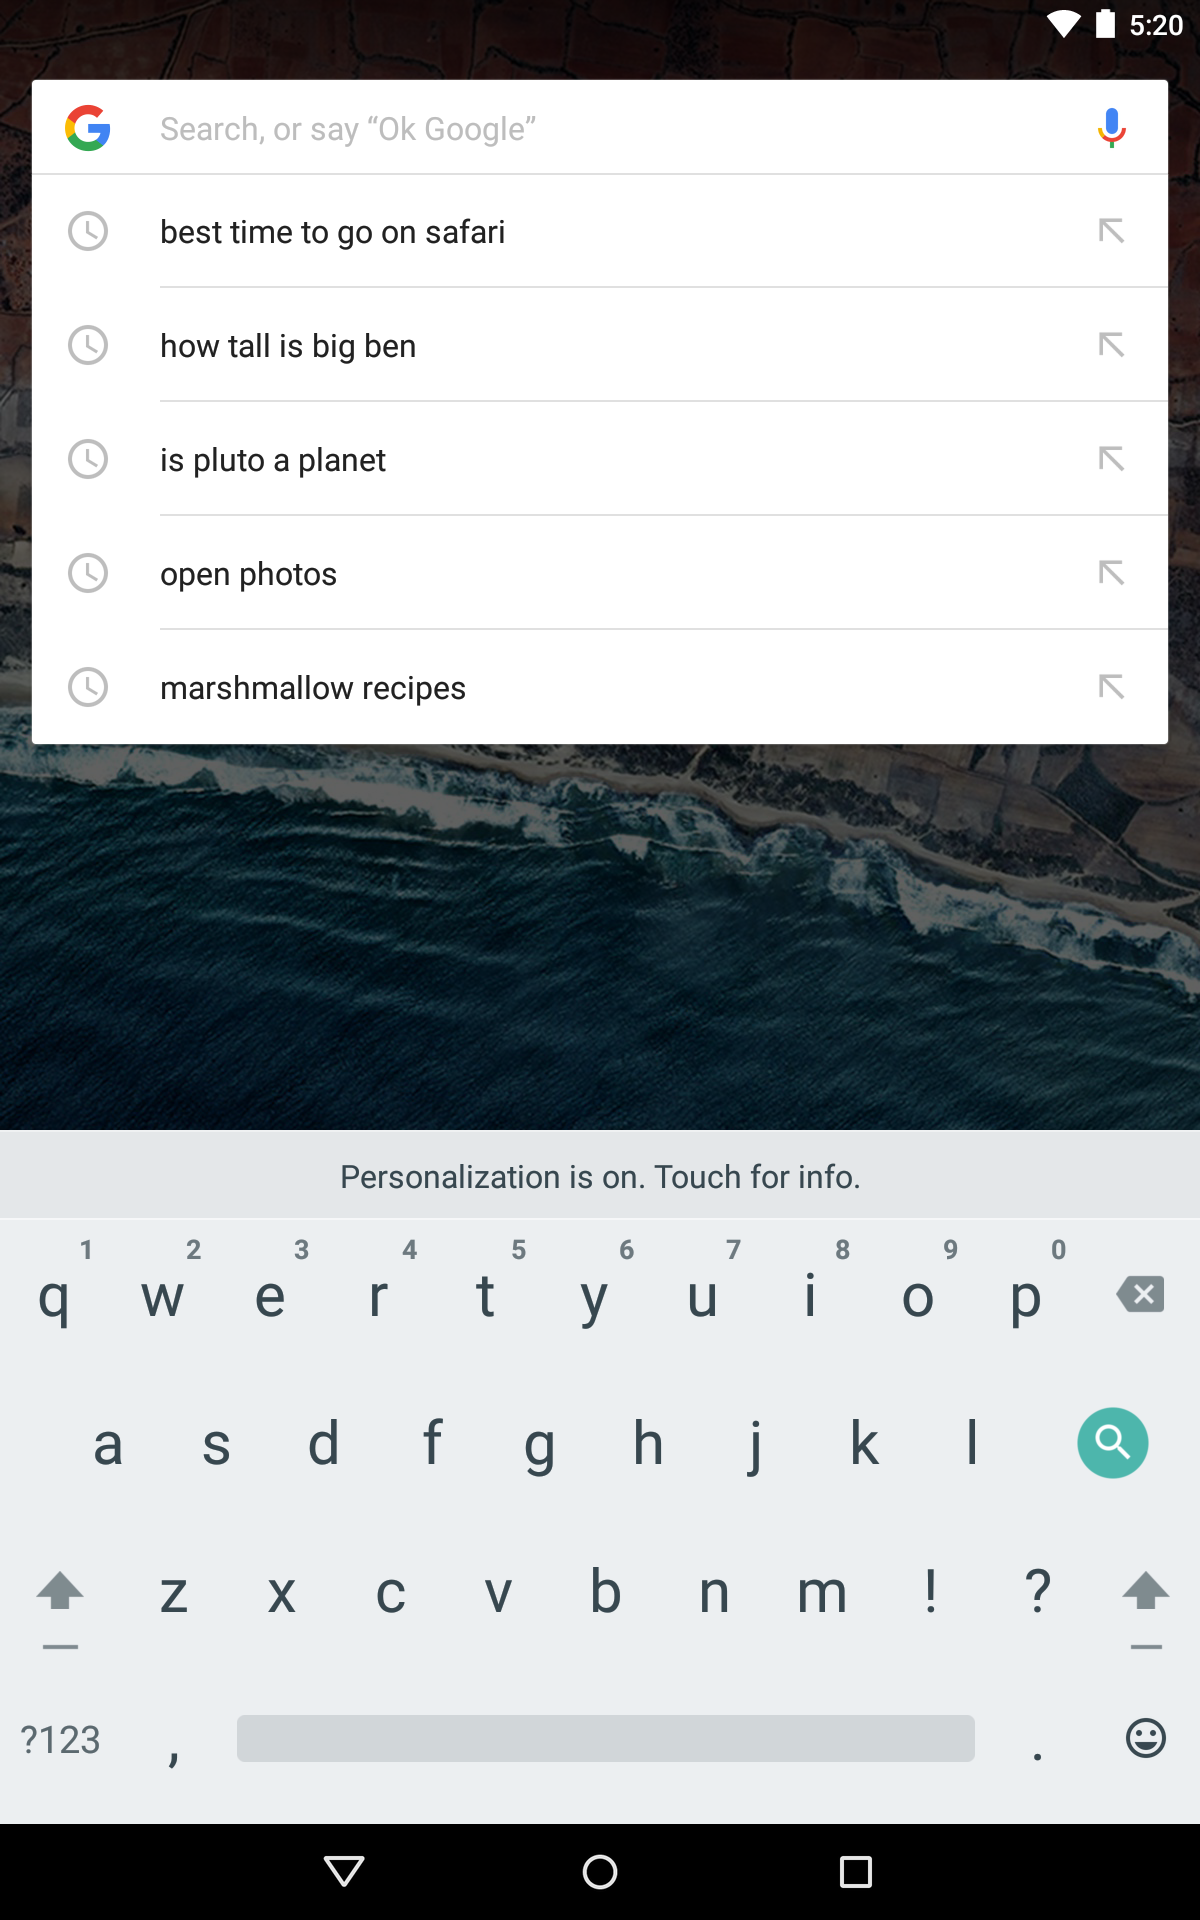This screenshot has width=1200, height=1920.
Task: Open the emoji keyboard
Action: click(x=1145, y=1738)
